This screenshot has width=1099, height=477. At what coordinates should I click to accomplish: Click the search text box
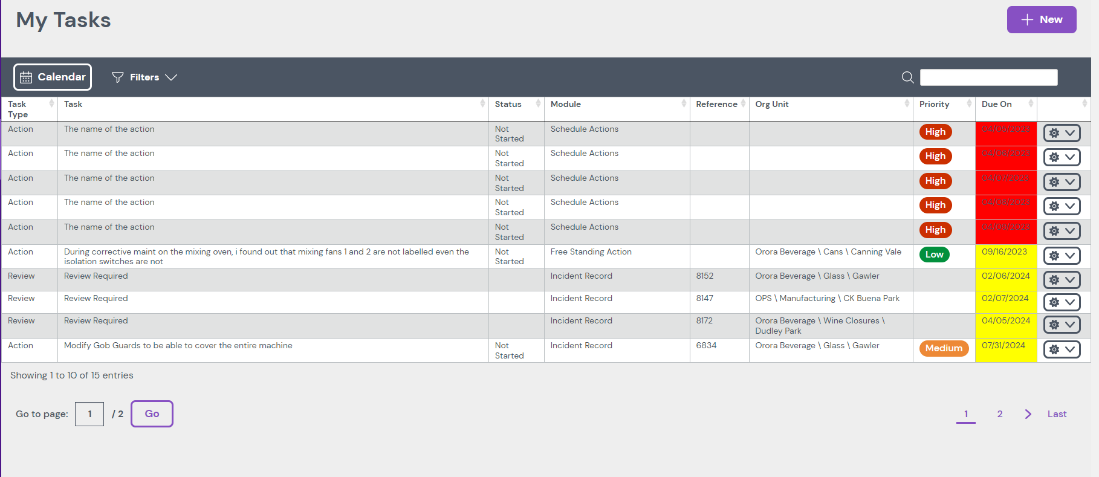[988, 77]
